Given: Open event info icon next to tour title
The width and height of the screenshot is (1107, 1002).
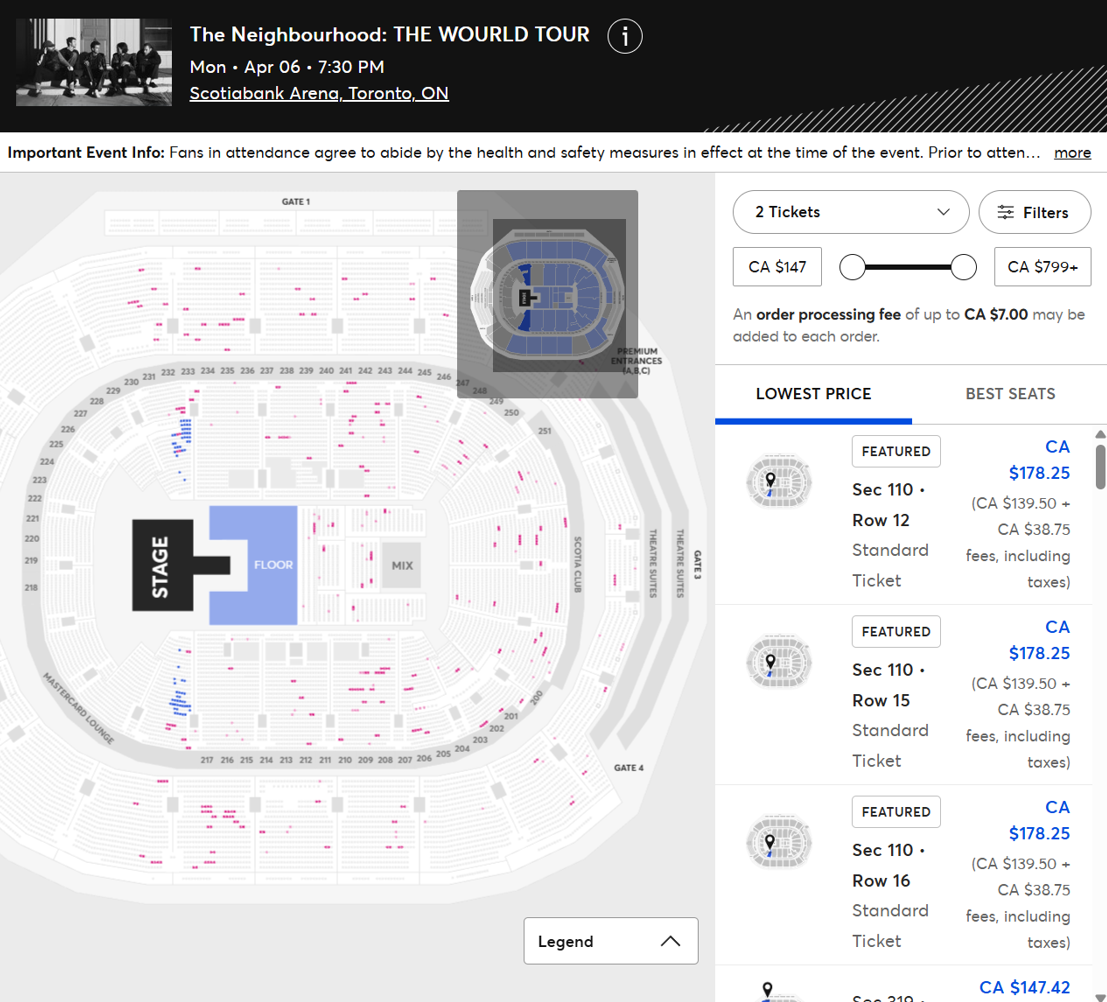Looking at the screenshot, I should tap(625, 36).
